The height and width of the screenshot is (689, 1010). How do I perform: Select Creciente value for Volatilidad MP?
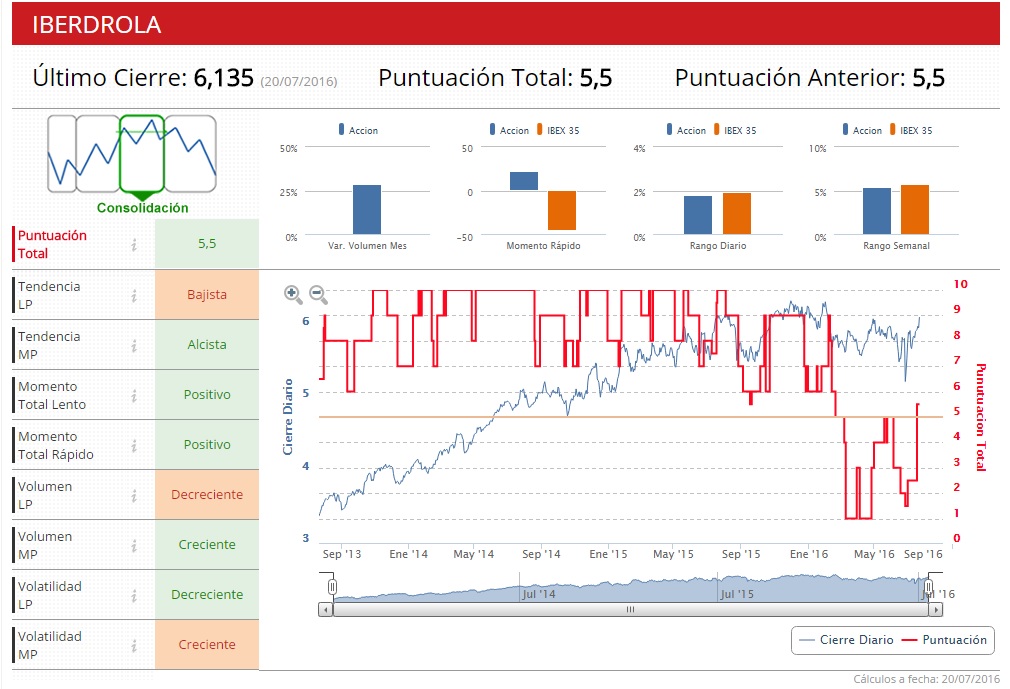pyautogui.click(x=207, y=645)
